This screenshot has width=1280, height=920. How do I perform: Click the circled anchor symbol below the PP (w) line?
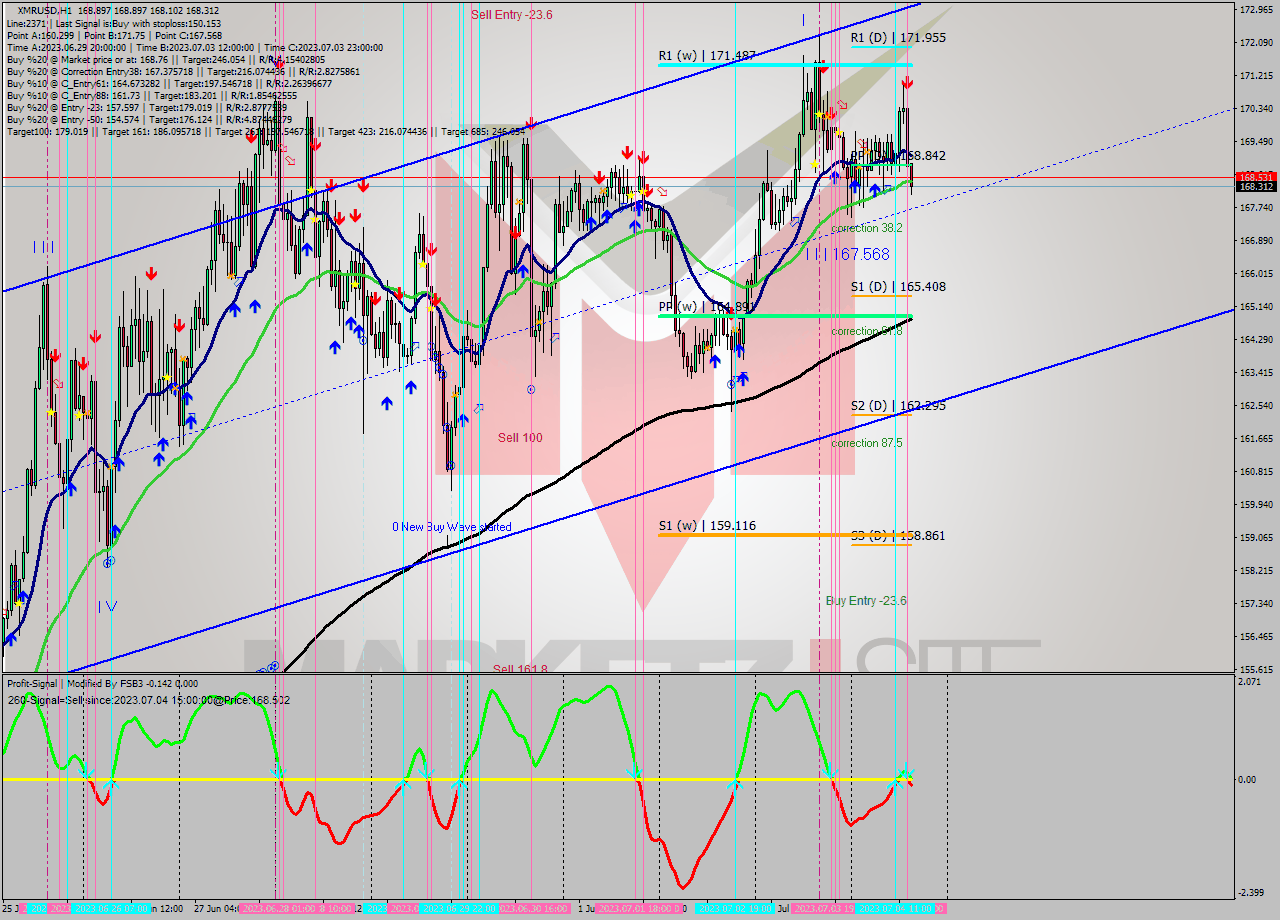tap(731, 383)
